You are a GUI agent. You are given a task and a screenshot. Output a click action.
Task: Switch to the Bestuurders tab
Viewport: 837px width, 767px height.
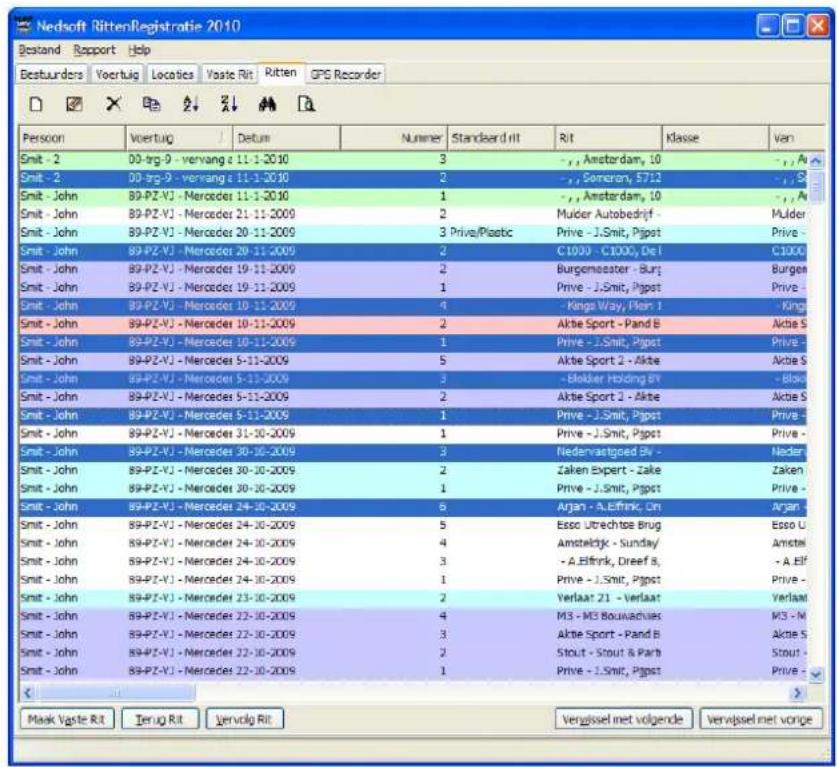coord(52,74)
